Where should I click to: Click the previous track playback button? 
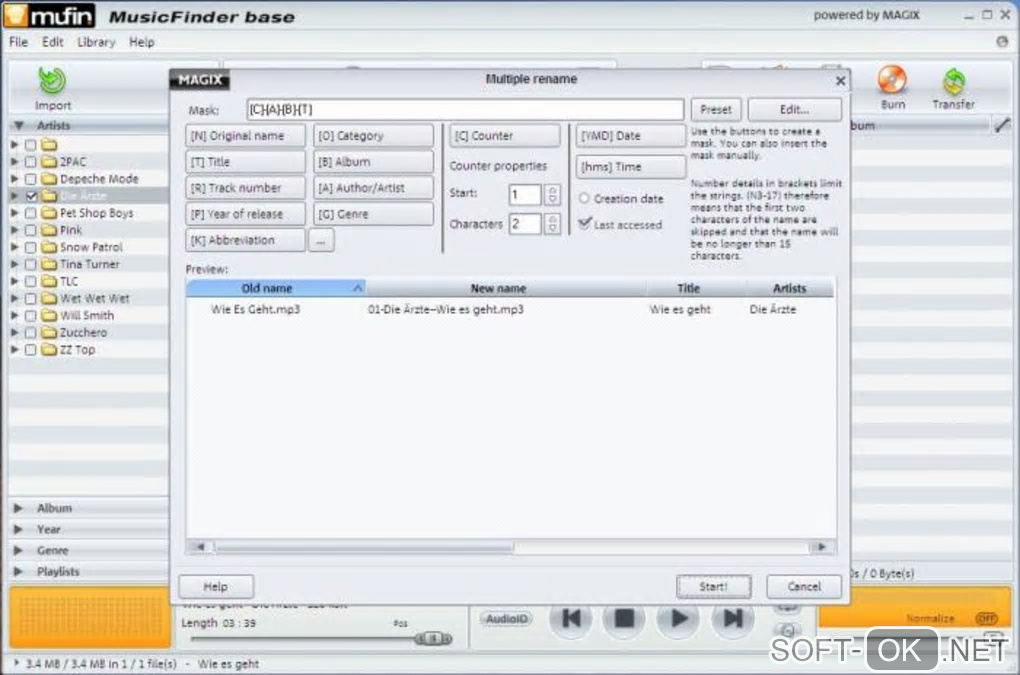point(571,618)
